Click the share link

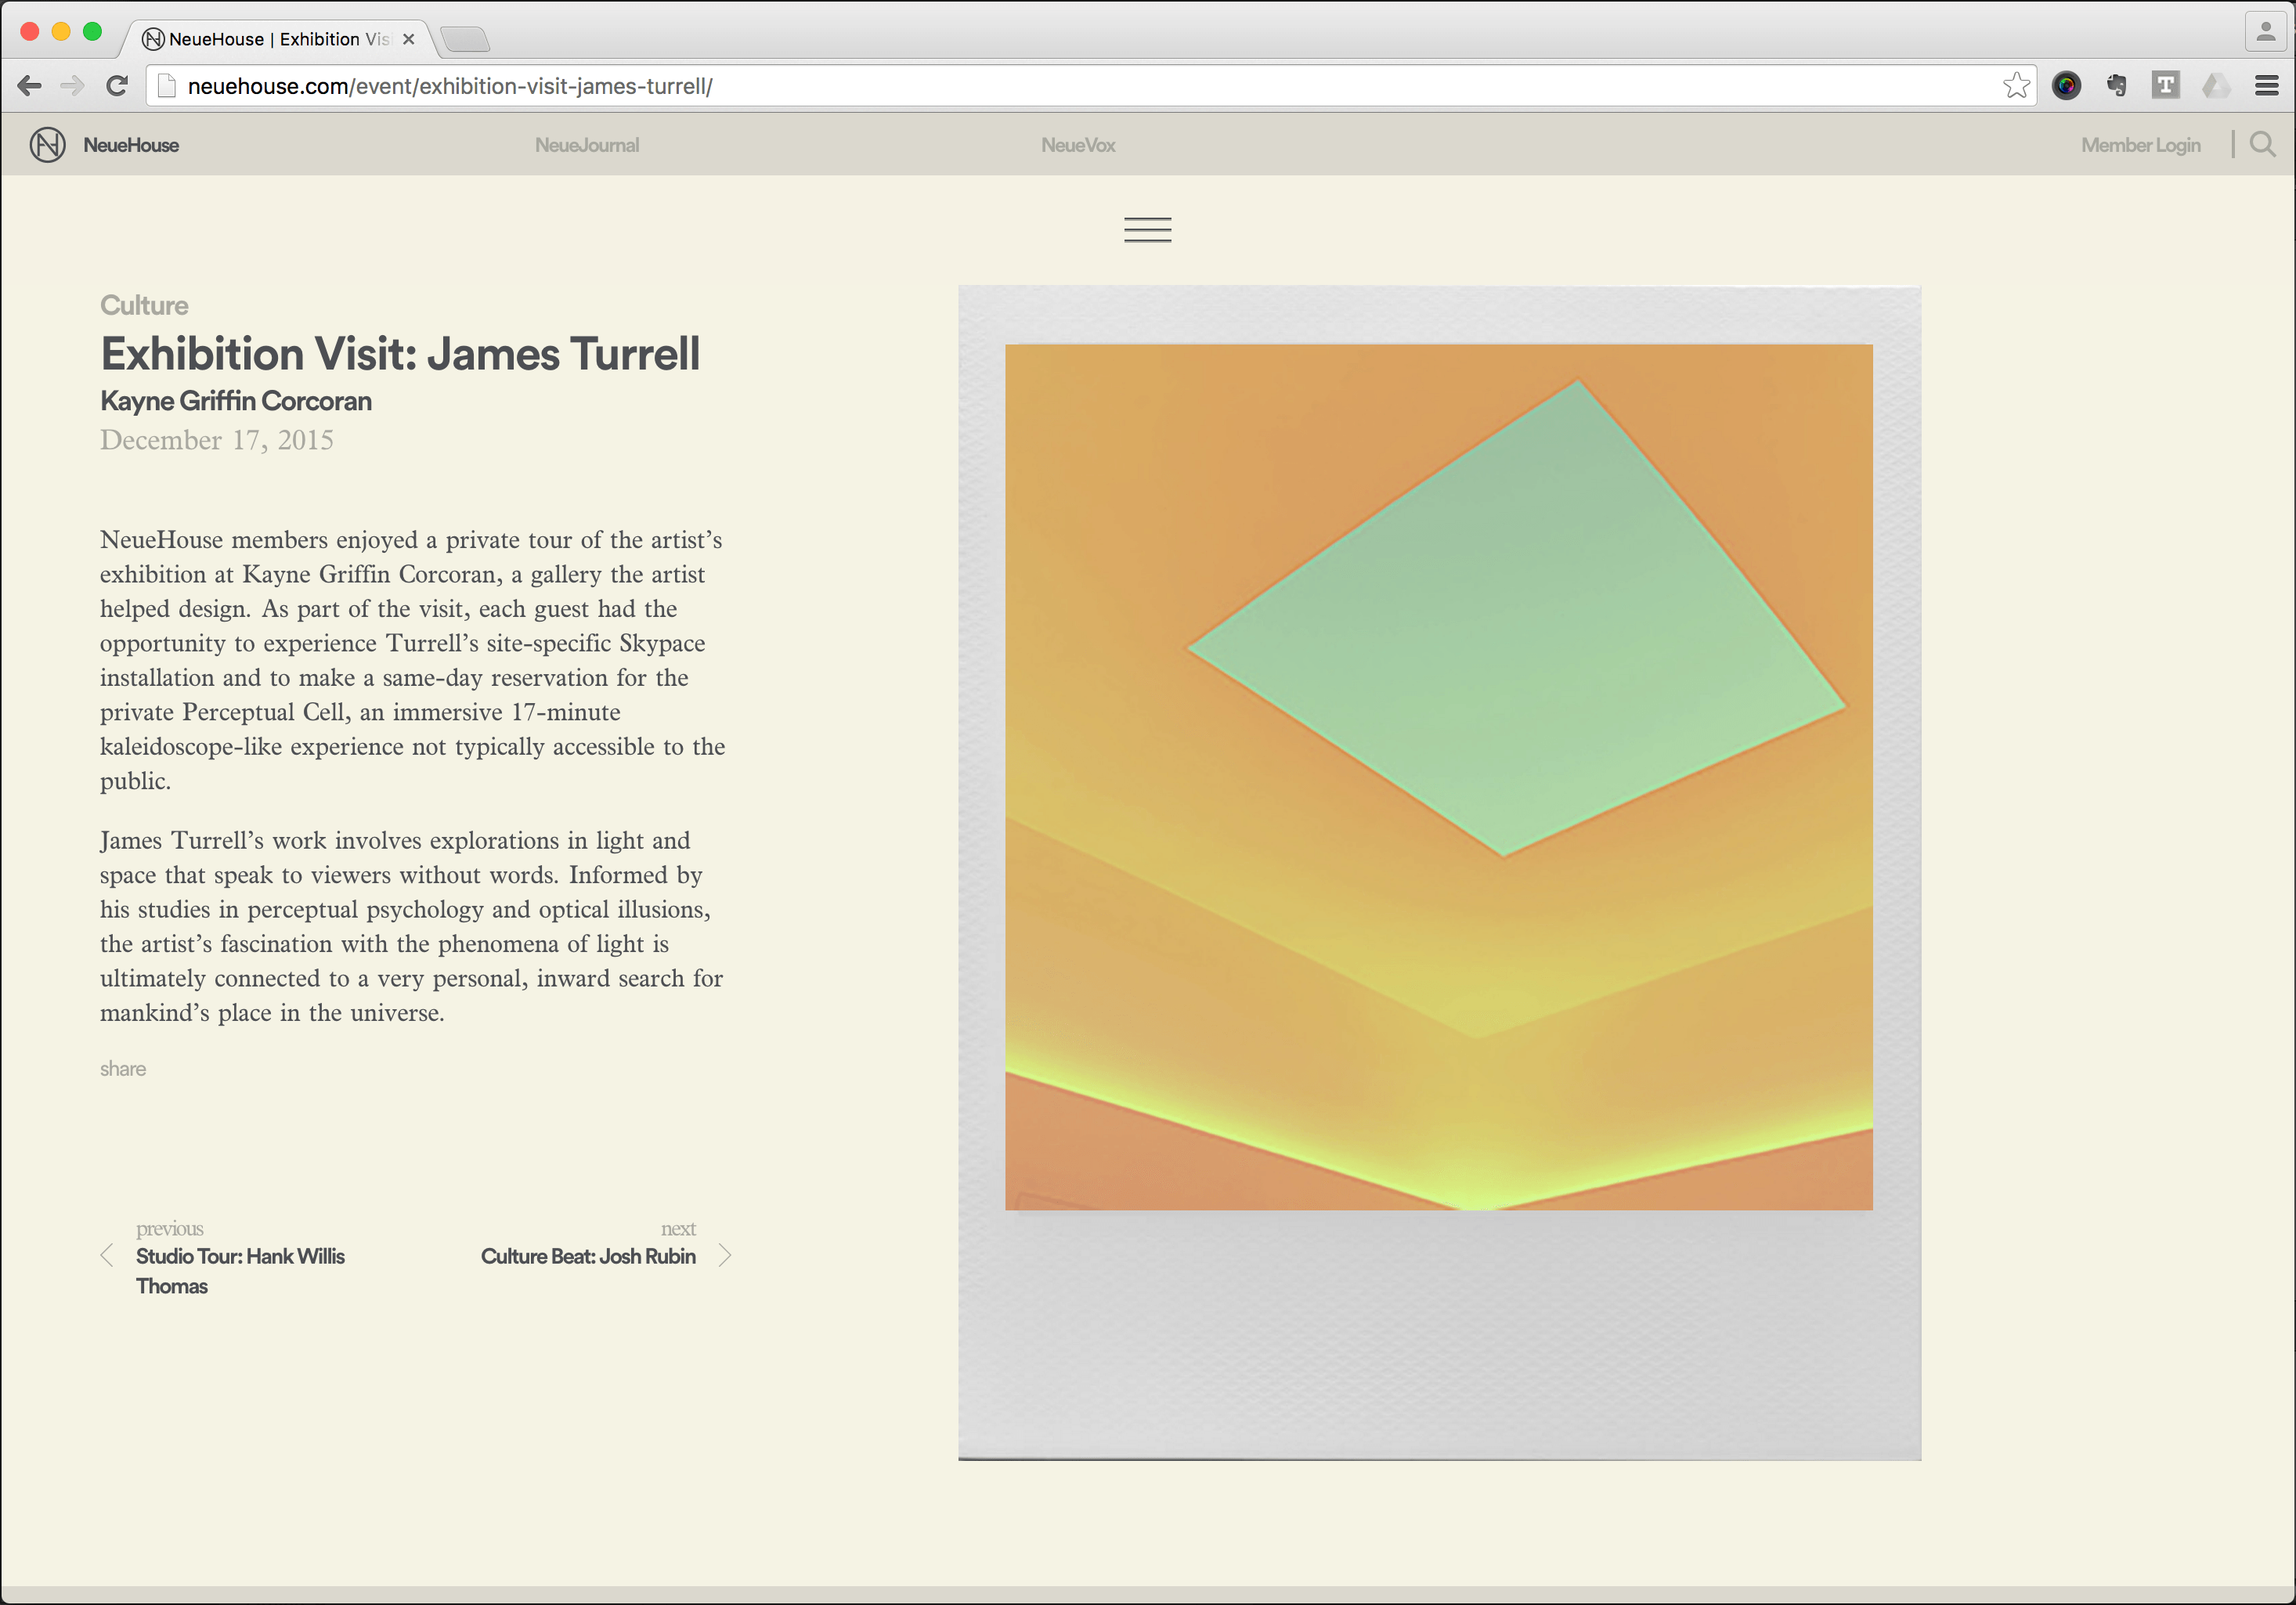(x=123, y=1069)
